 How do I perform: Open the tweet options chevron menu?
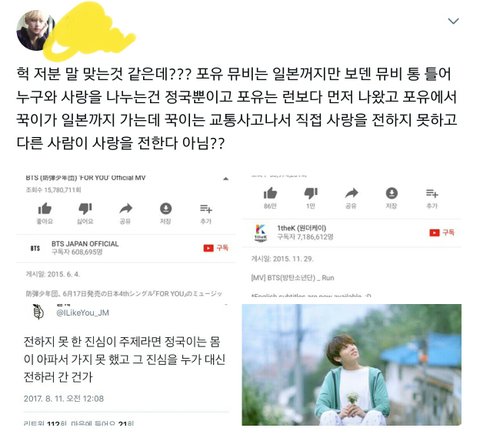pyautogui.click(x=453, y=21)
